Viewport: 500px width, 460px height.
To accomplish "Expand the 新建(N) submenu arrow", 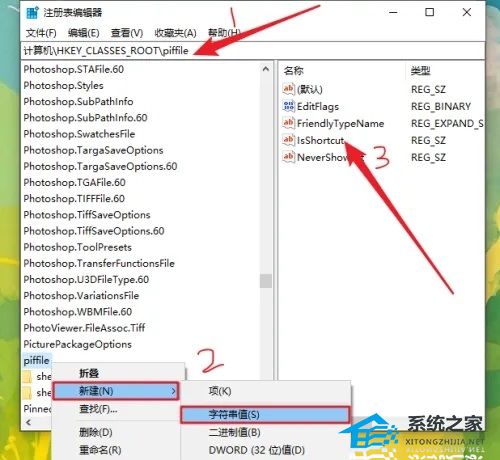I will (173, 391).
